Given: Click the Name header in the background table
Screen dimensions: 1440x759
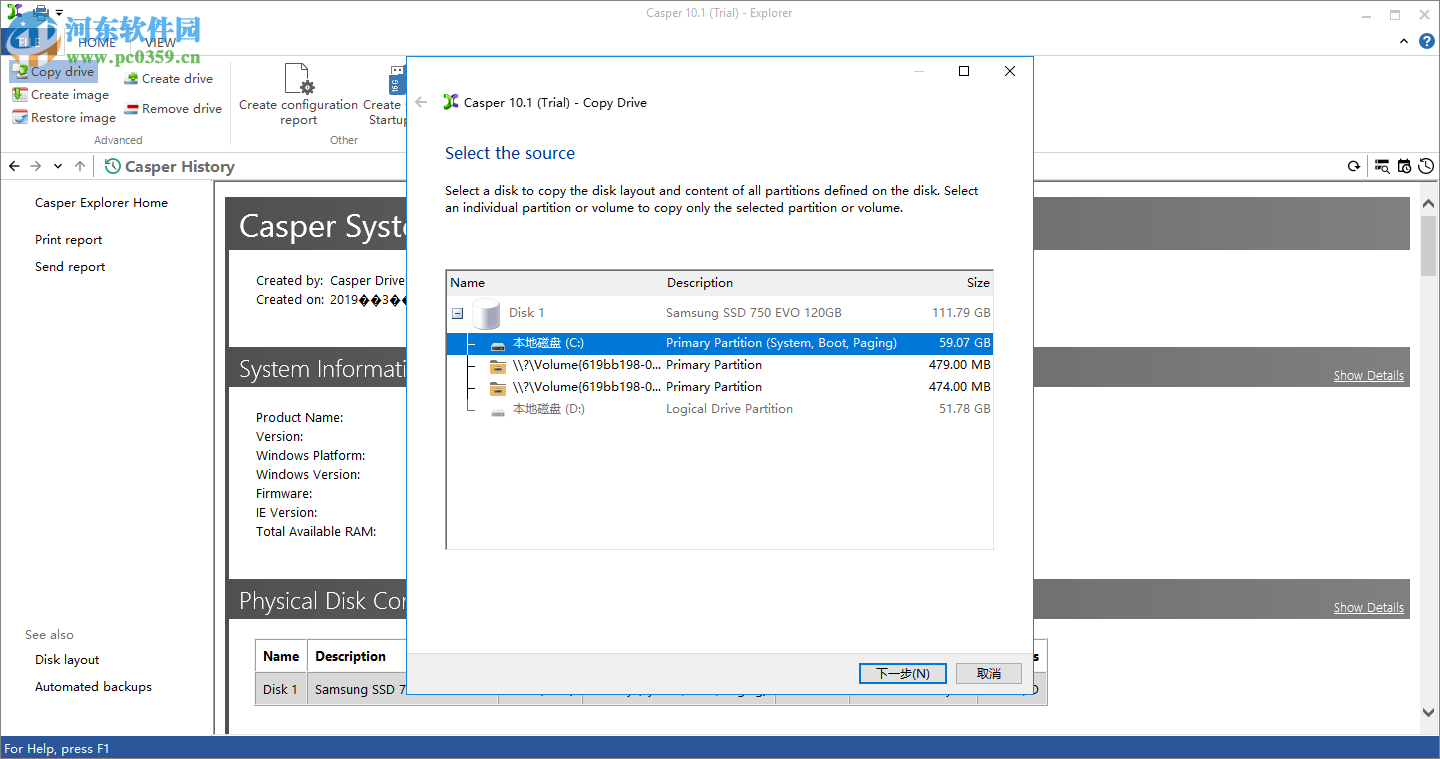Looking at the screenshot, I should [x=281, y=657].
